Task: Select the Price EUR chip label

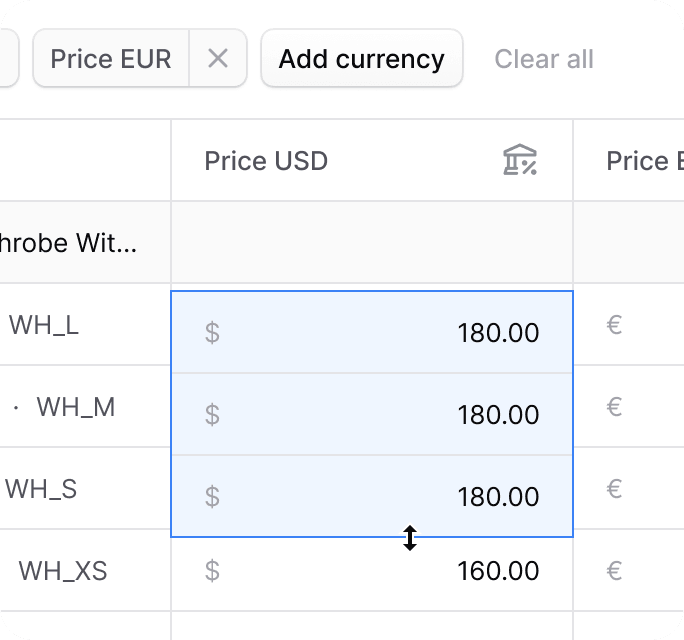Action: [111, 59]
